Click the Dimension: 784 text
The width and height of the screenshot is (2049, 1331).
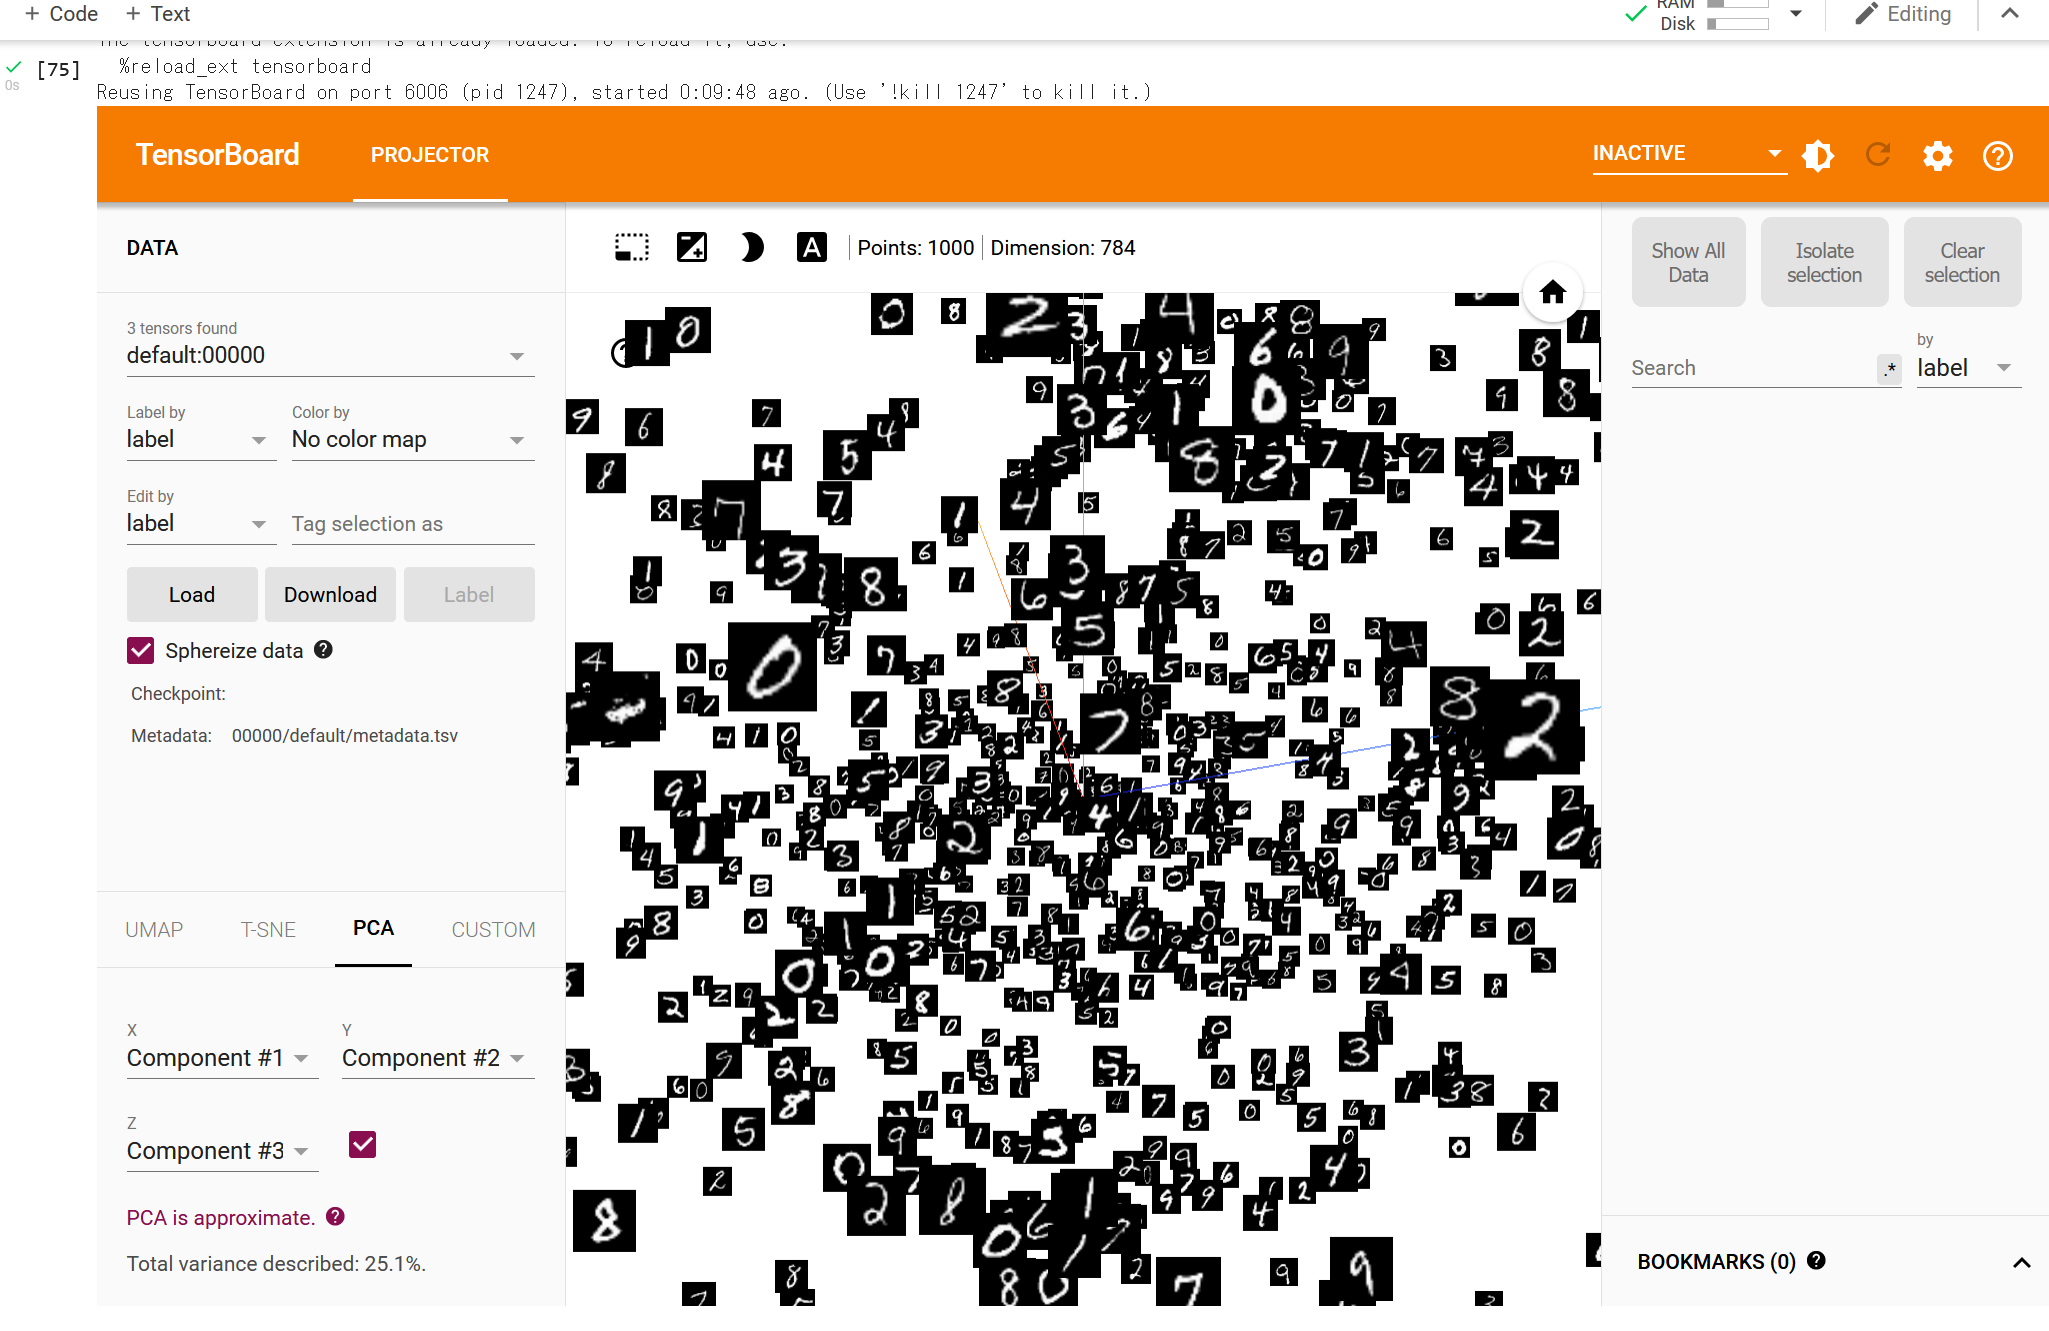[x=1063, y=247]
